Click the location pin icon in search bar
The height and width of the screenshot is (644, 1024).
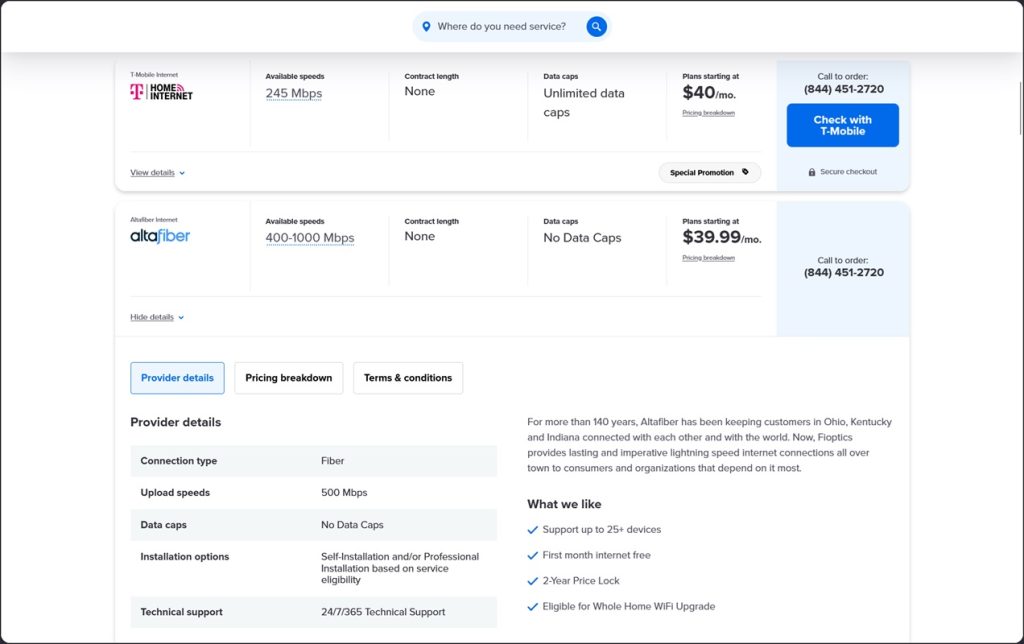(426, 27)
